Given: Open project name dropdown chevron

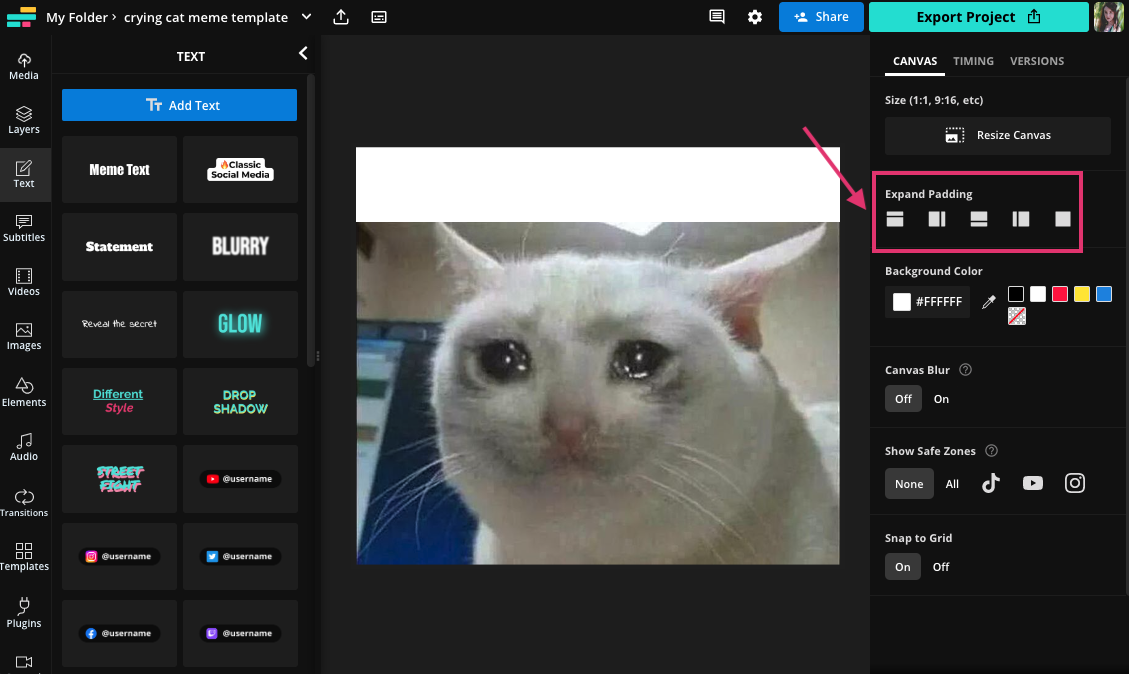Looking at the screenshot, I should 306,17.
